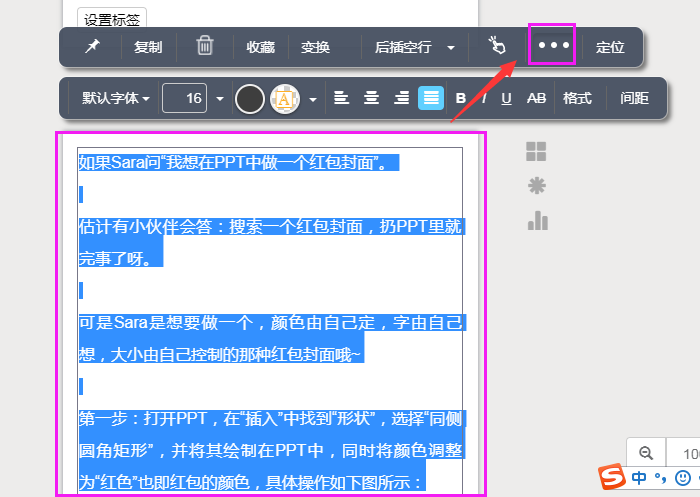Click text 可是Sara是想要做一个，颜色由自己定
The image size is (700, 497).
[227, 322]
